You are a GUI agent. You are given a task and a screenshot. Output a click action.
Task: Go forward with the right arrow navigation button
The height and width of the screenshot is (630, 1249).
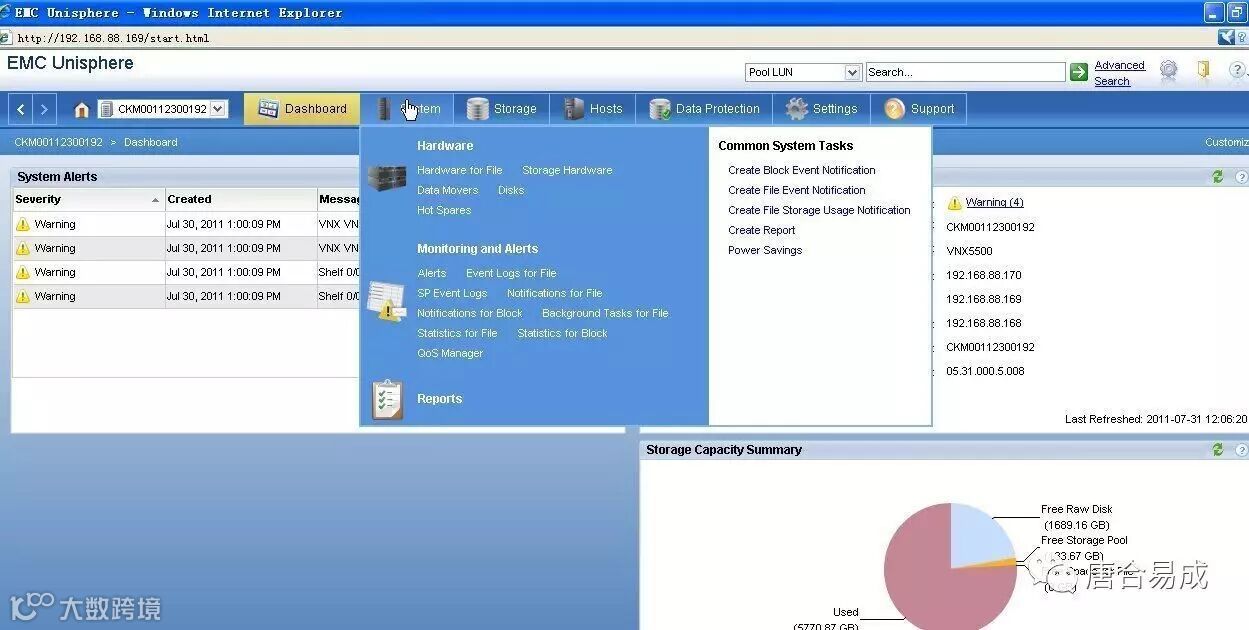click(44, 109)
